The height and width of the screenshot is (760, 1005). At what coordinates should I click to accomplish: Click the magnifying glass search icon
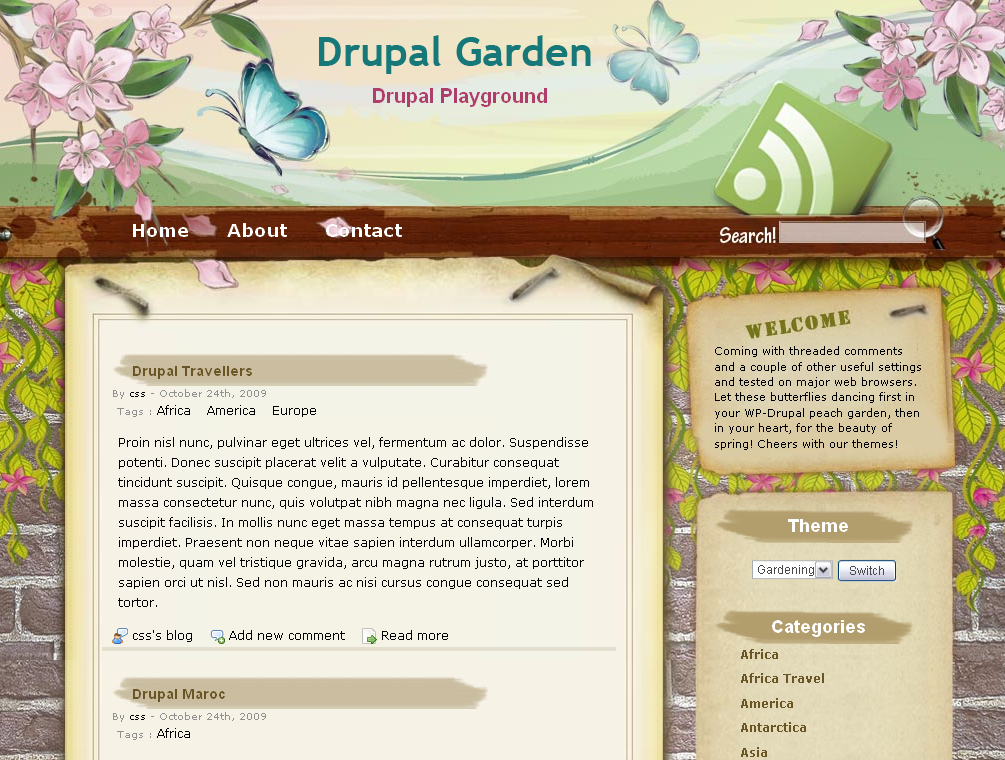pyautogui.click(x=924, y=222)
